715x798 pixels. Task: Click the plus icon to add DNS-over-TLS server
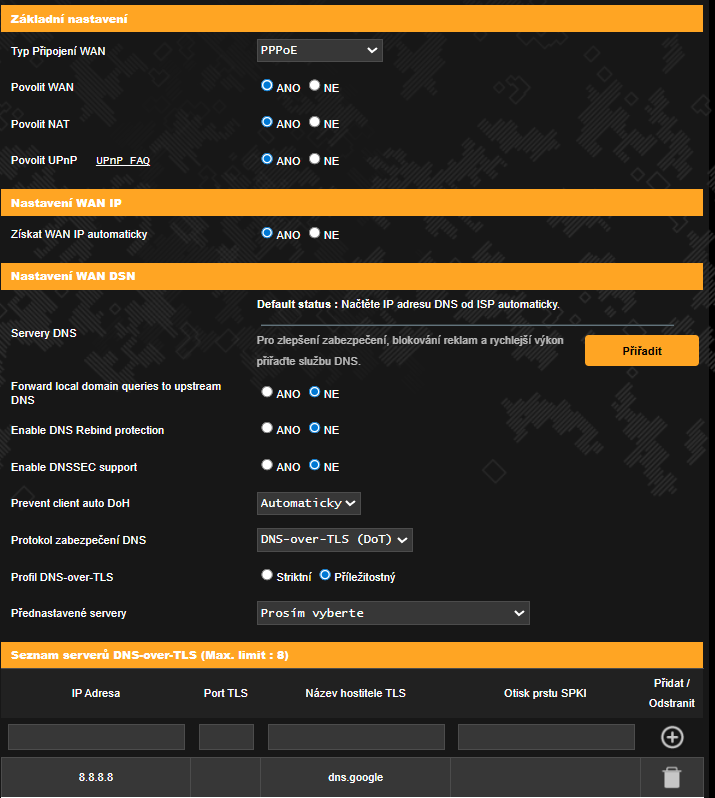click(672, 737)
